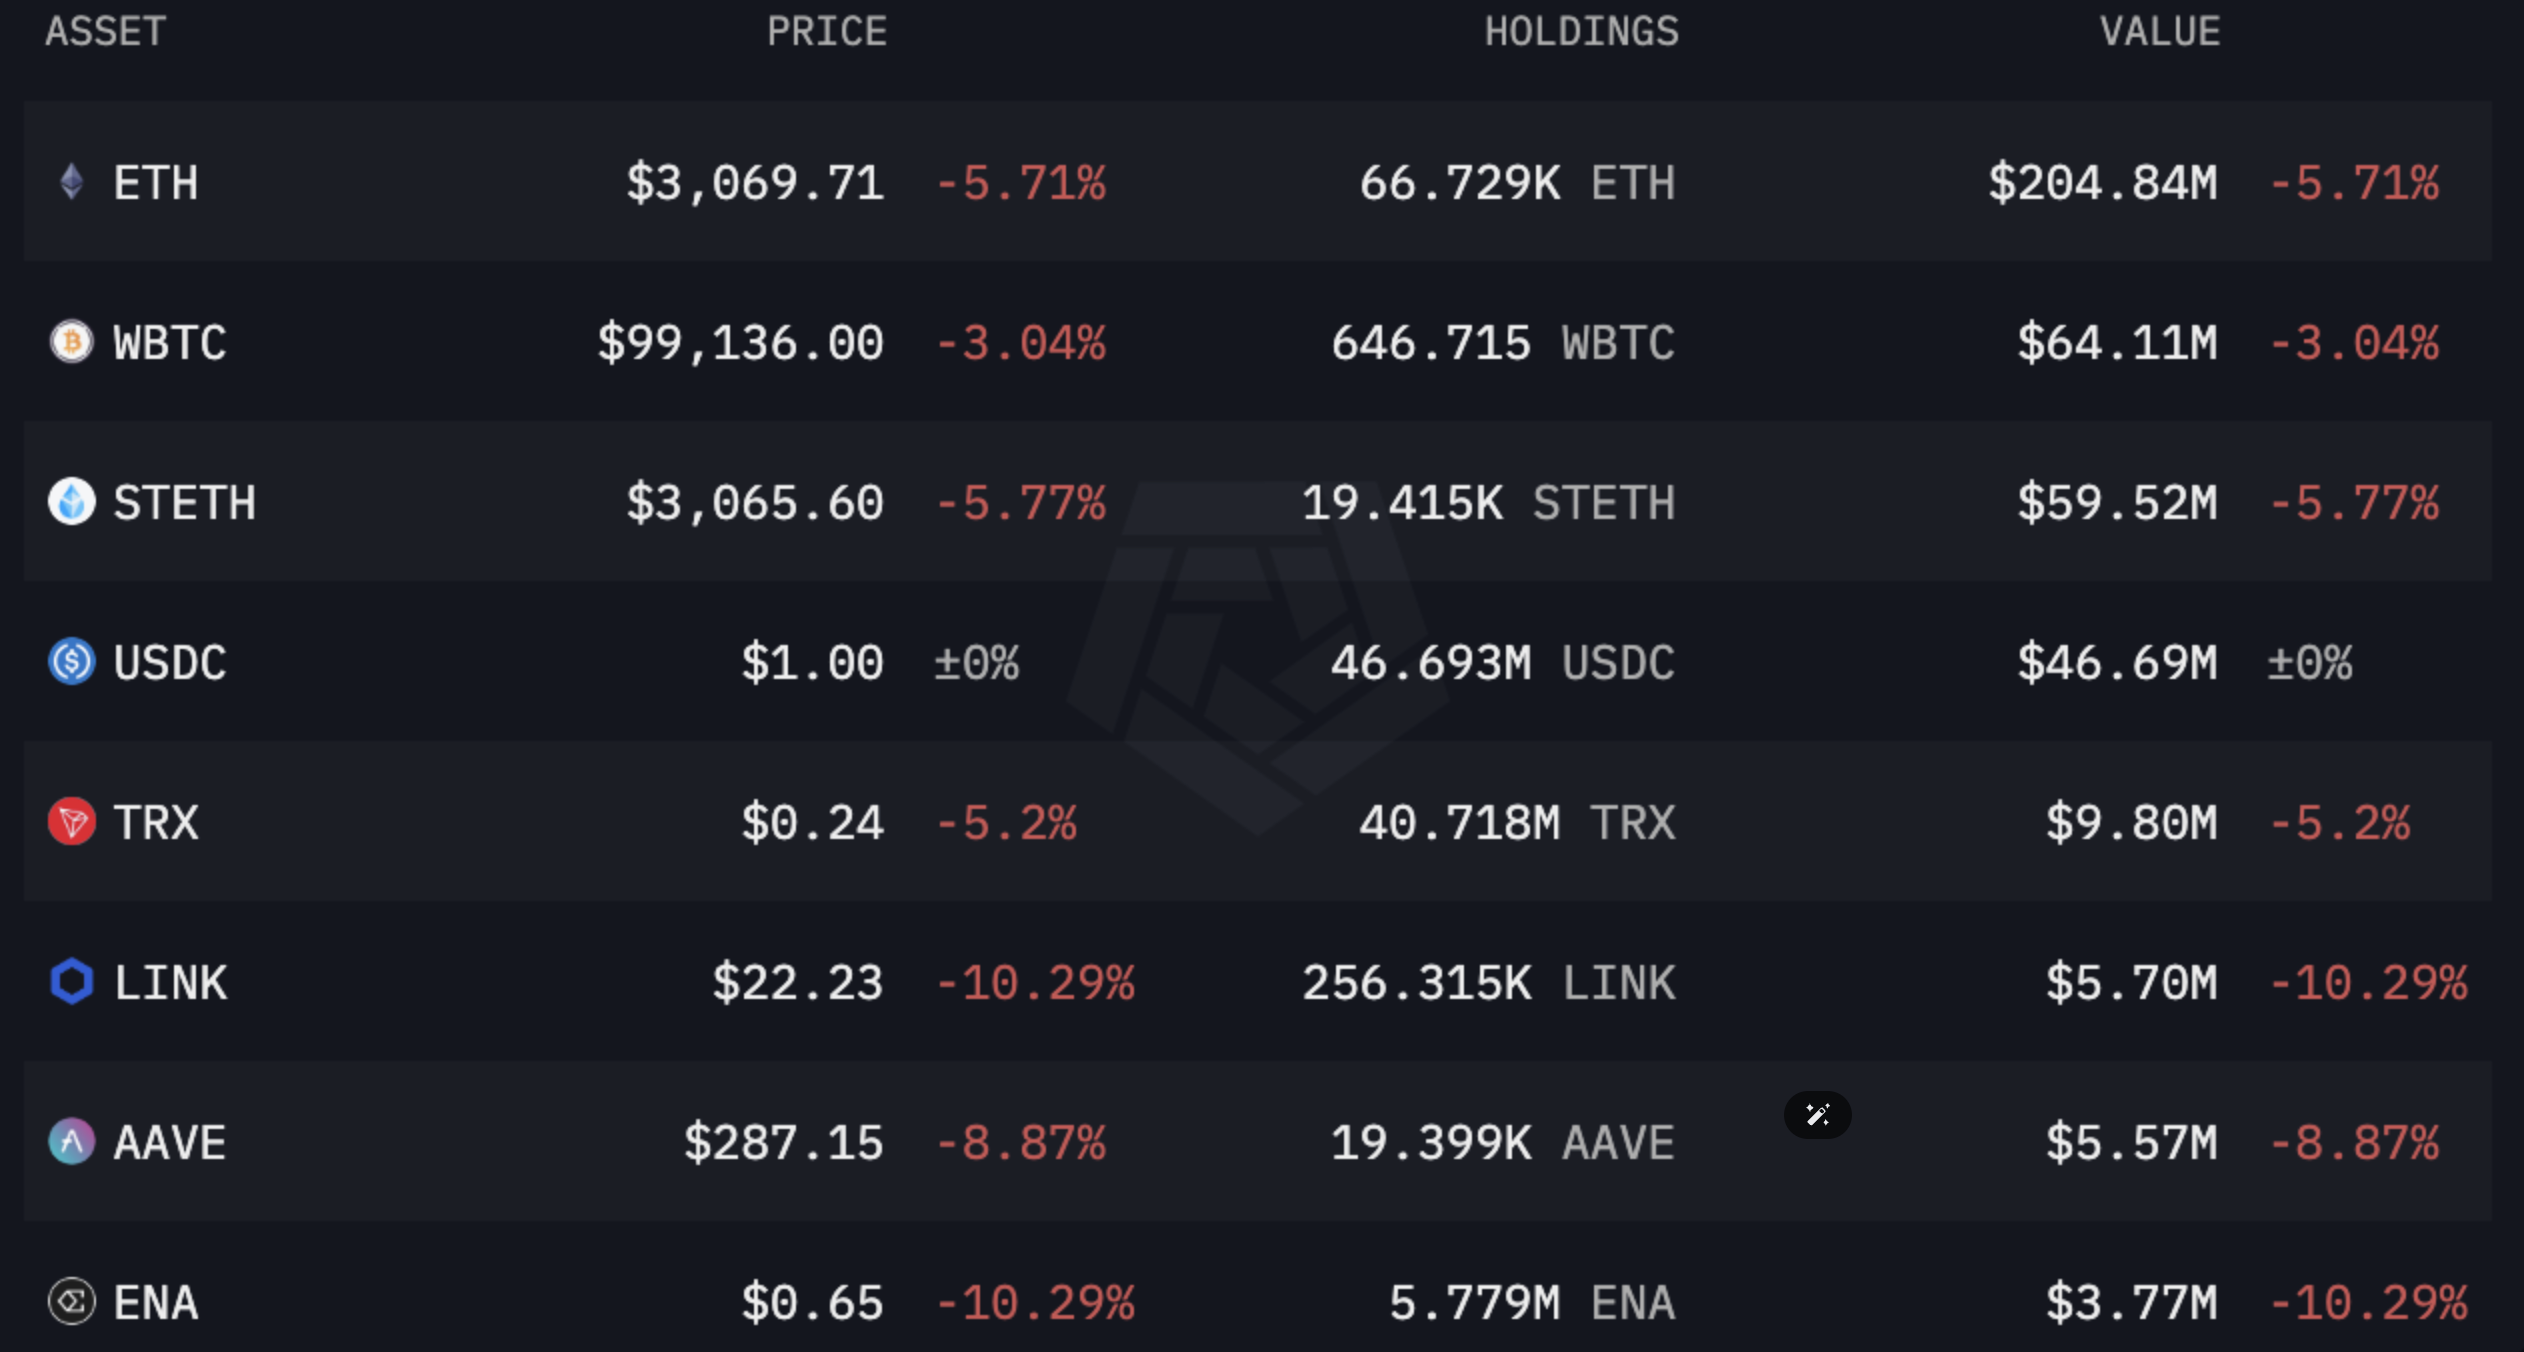Click the STETH droplet token icon
Image resolution: width=2524 pixels, height=1352 pixels.
(x=71, y=502)
